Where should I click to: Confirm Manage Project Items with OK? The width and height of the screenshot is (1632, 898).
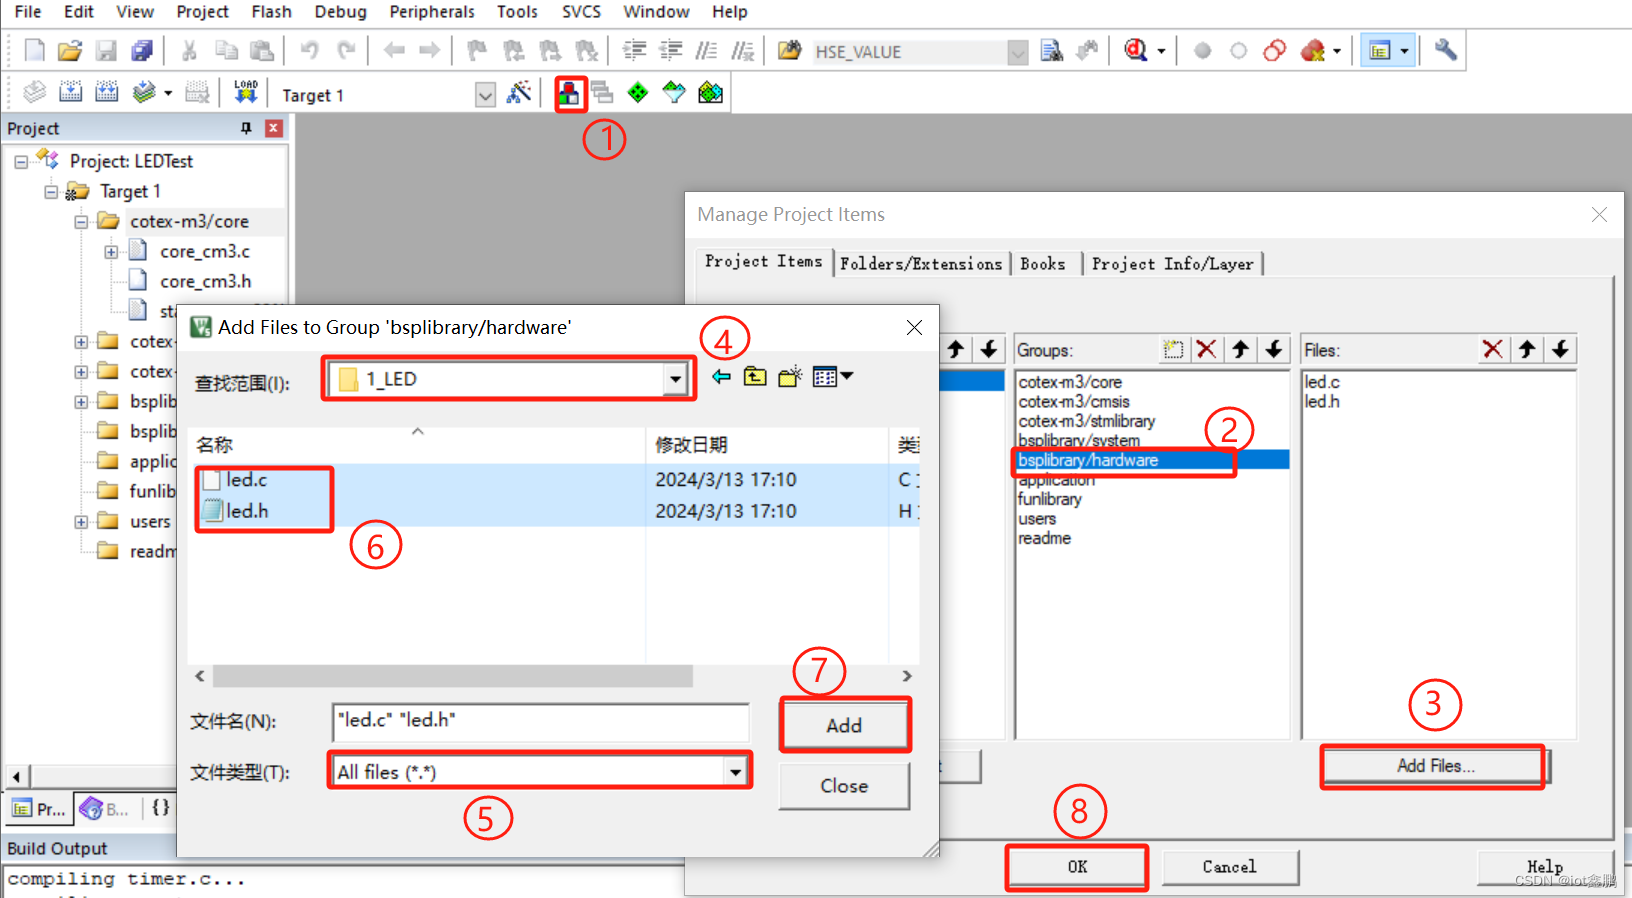[x=1077, y=867]
